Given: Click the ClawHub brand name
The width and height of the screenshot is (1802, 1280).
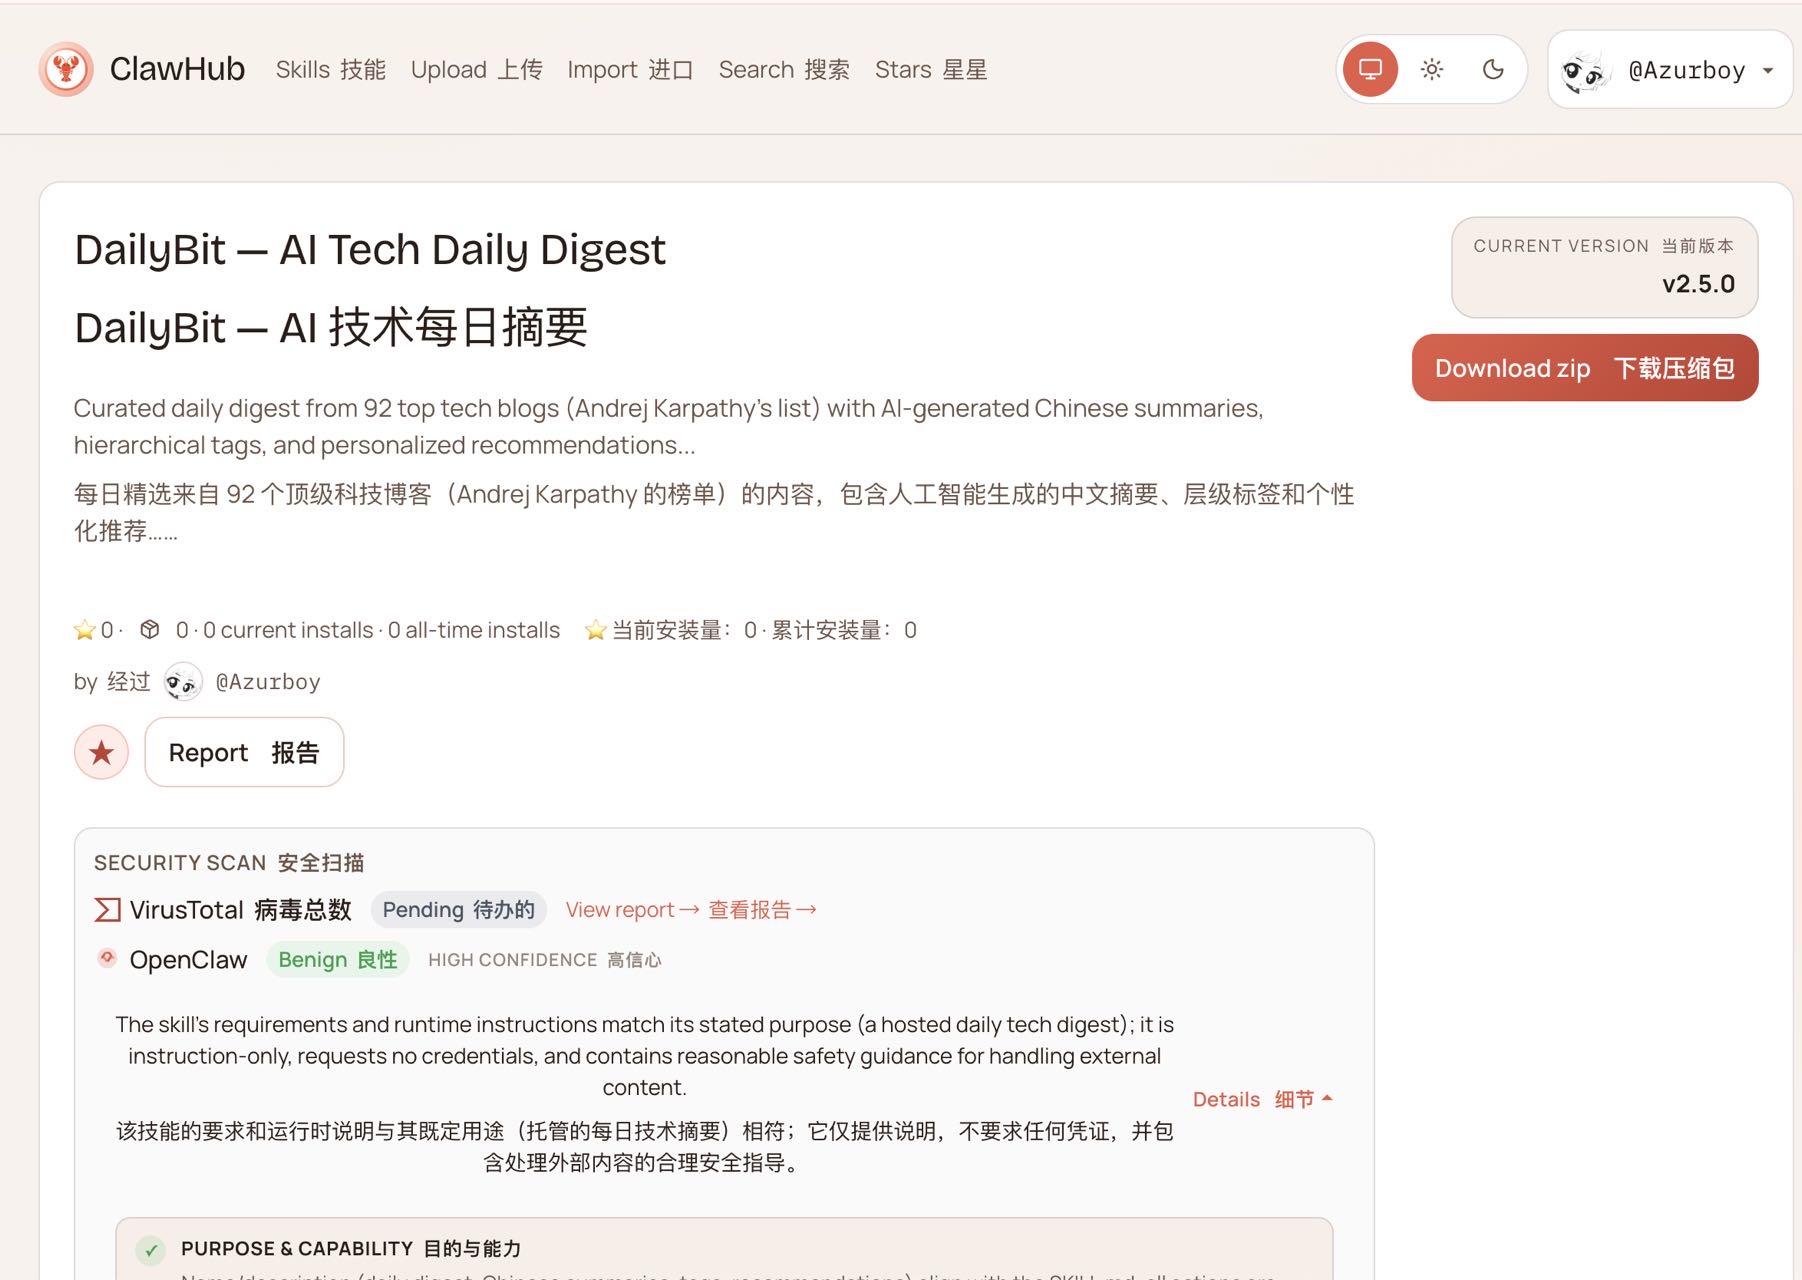Looking at the screenshot, I should point(177,69).
